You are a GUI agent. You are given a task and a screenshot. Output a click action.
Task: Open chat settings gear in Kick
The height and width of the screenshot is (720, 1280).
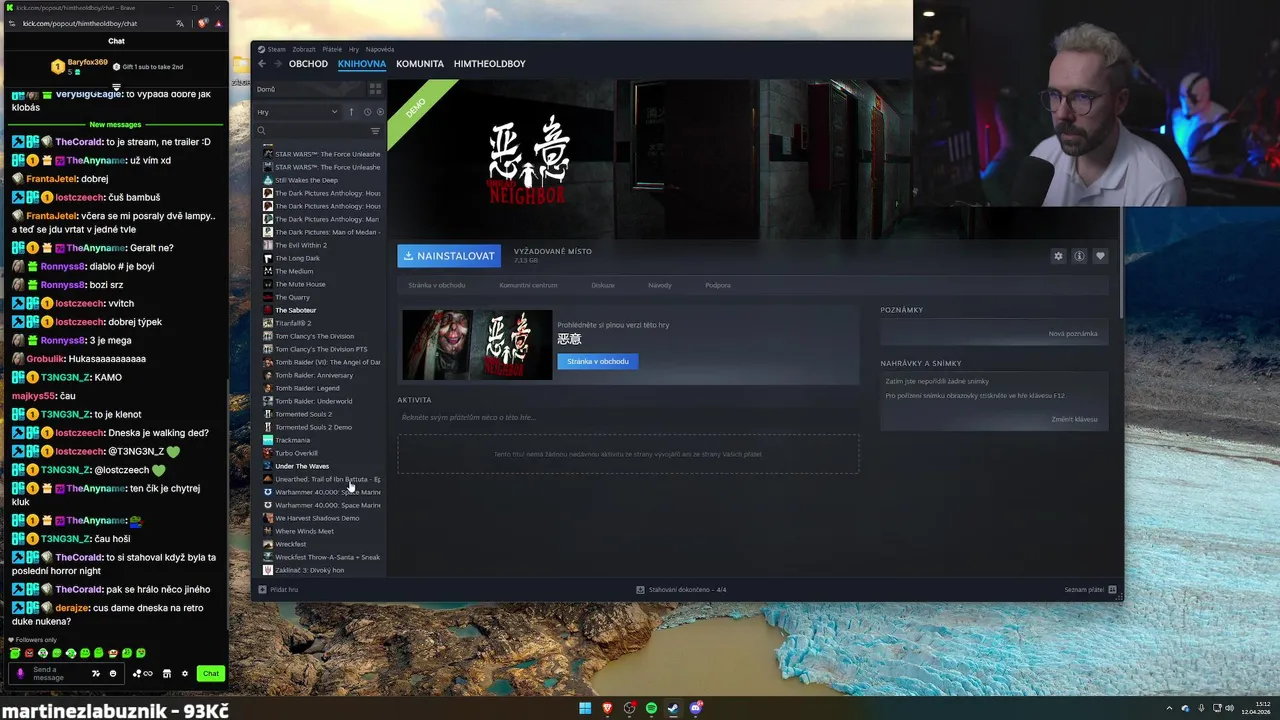click(185, 673)
